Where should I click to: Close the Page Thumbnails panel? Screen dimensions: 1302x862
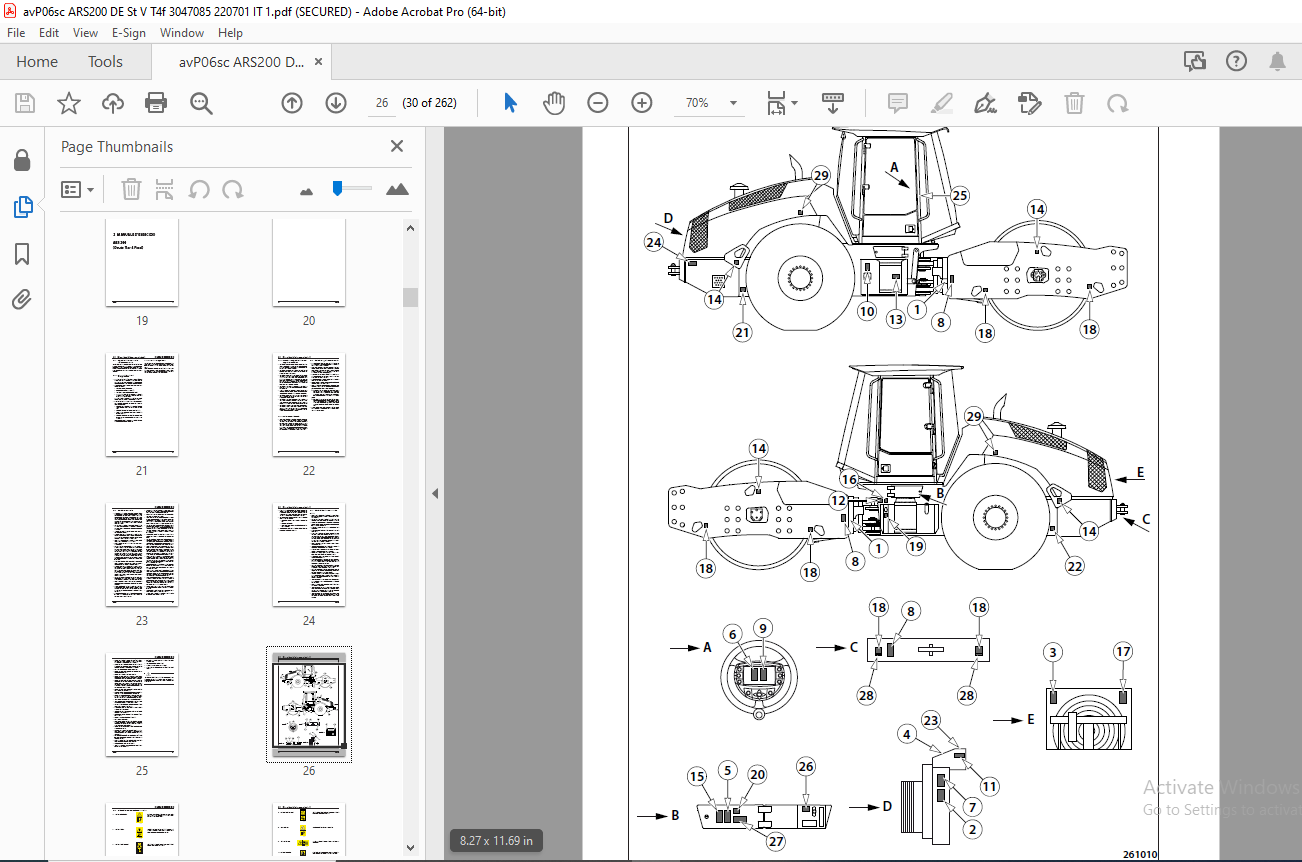click(x=396, y=146)
